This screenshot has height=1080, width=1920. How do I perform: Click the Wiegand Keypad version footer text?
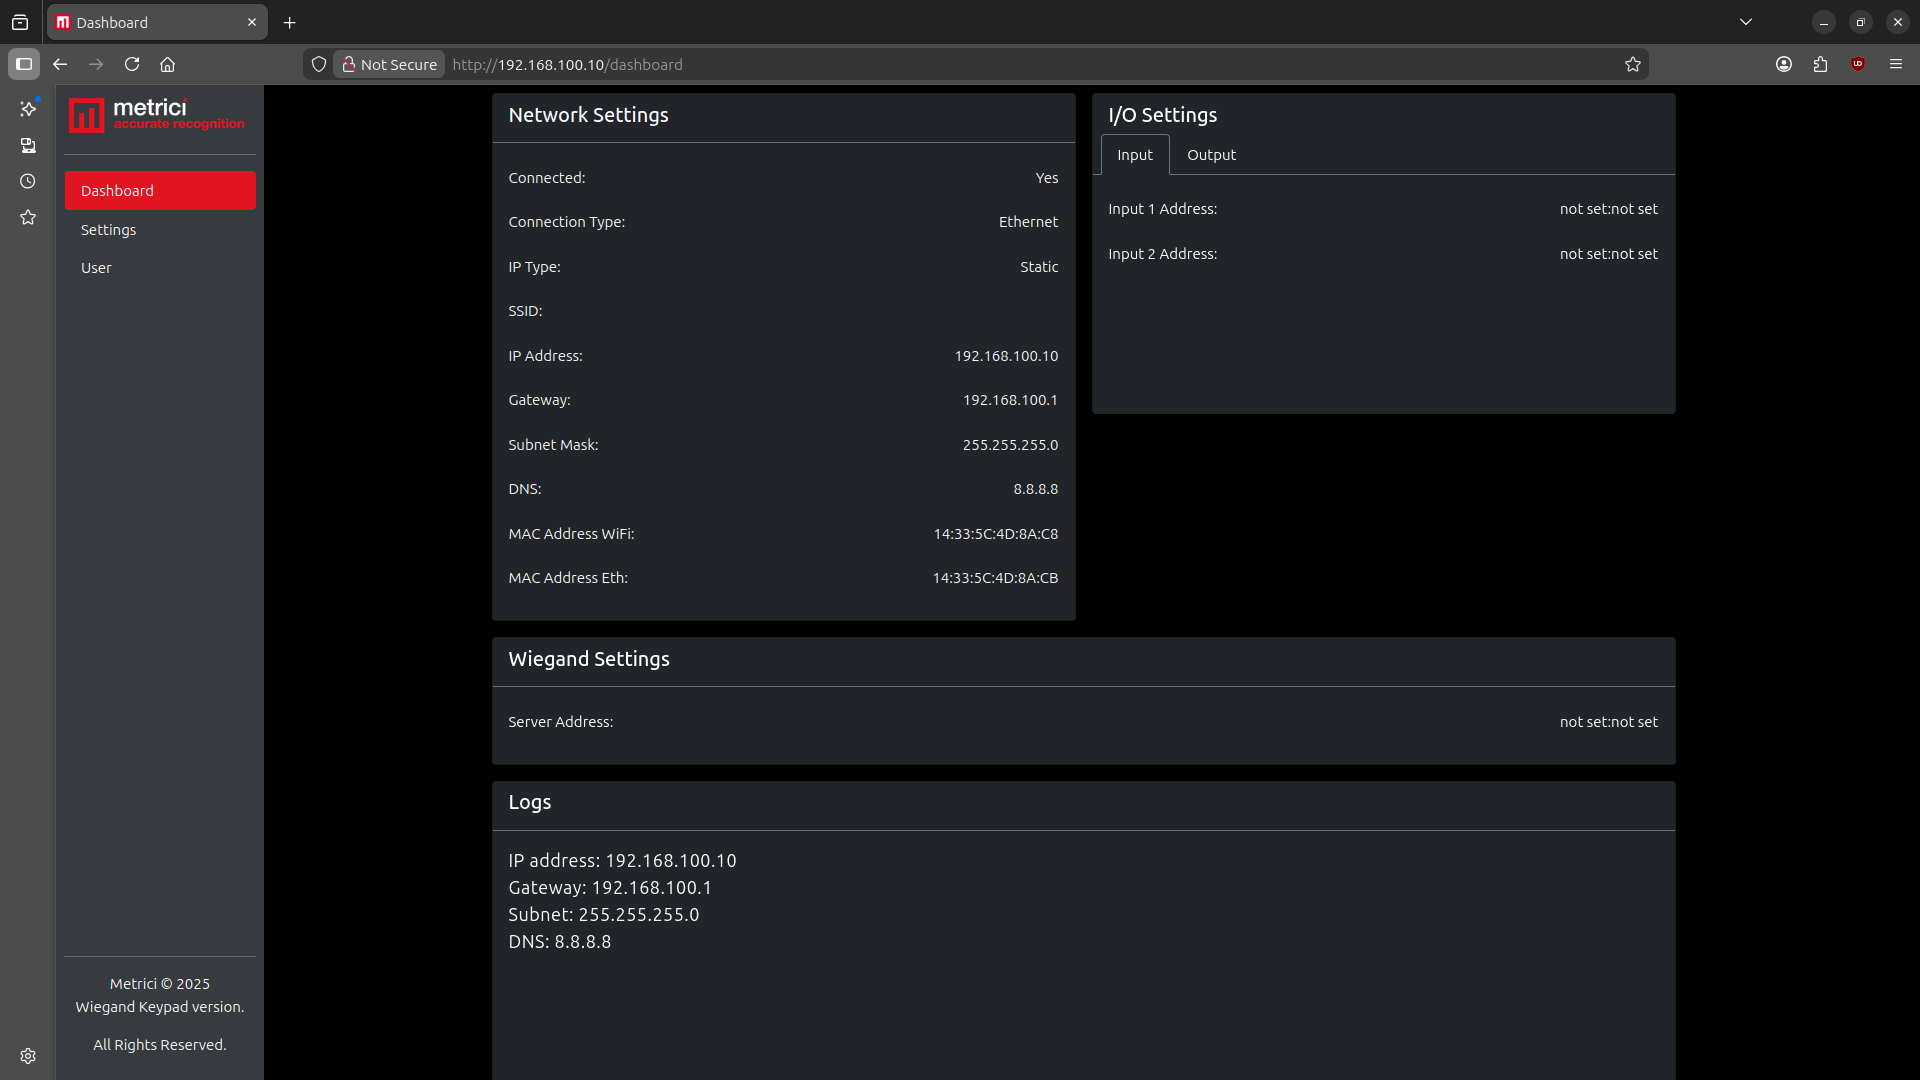pos(160,1007)
